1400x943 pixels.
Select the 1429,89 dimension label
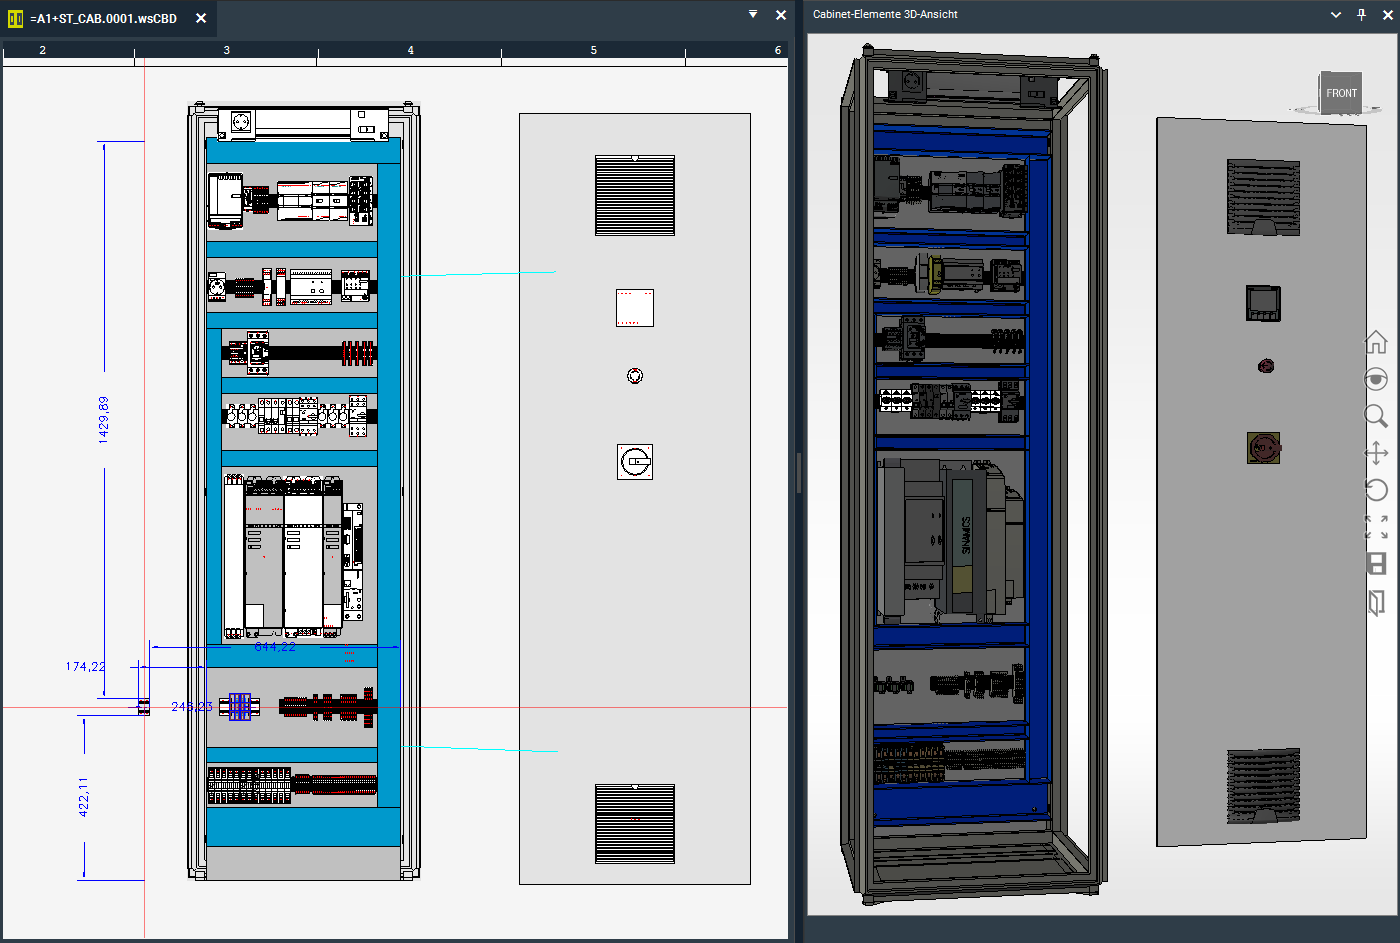click(104, 419)
